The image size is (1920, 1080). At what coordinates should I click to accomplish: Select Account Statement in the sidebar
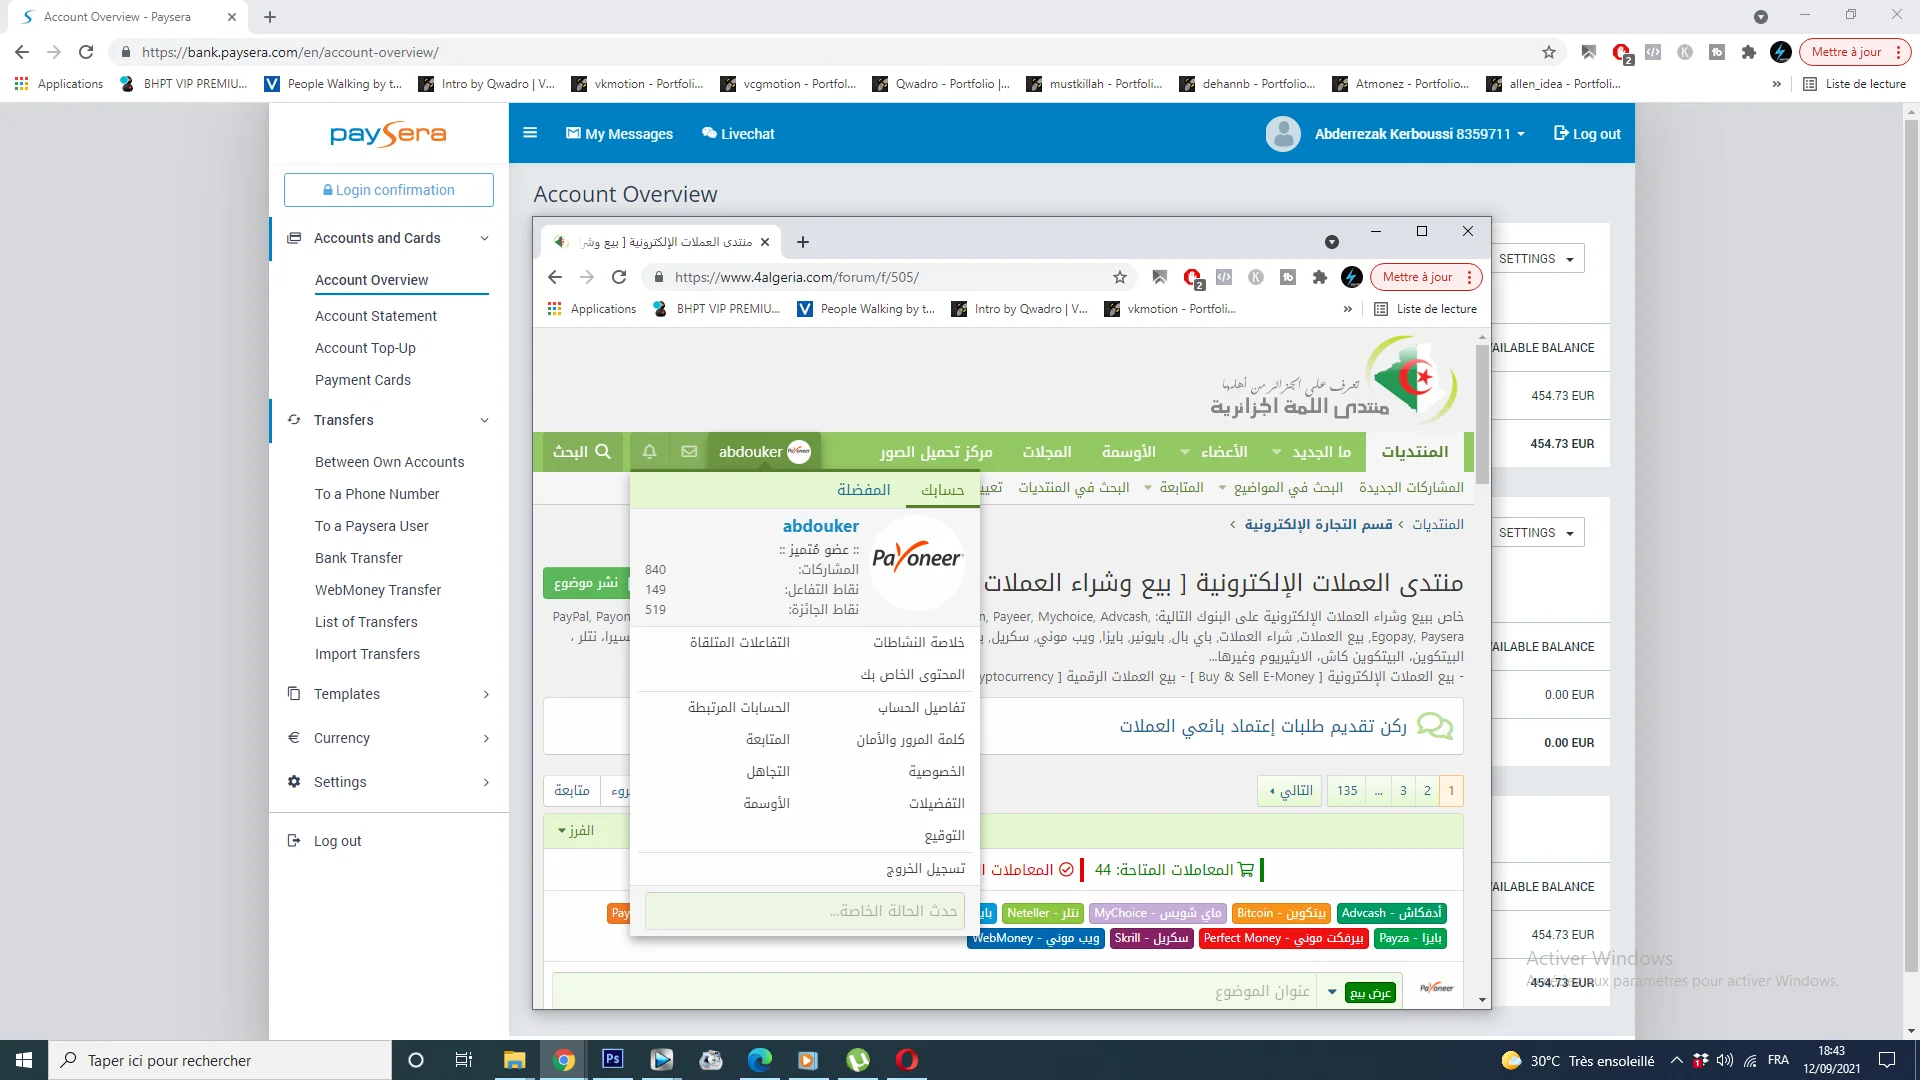pos(375,316)
